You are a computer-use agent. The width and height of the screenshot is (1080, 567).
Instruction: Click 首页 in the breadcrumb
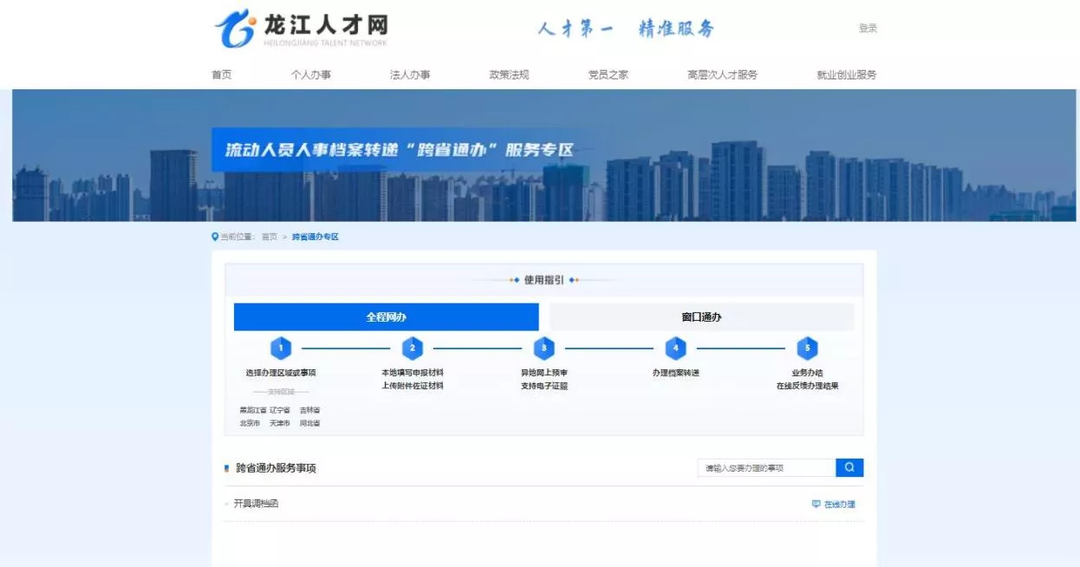pyautogui.click(x=269, y=237)
